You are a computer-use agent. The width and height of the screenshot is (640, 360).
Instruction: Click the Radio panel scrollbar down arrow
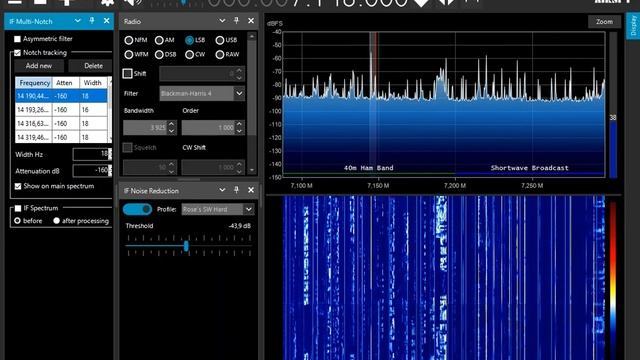pos(252,170)
